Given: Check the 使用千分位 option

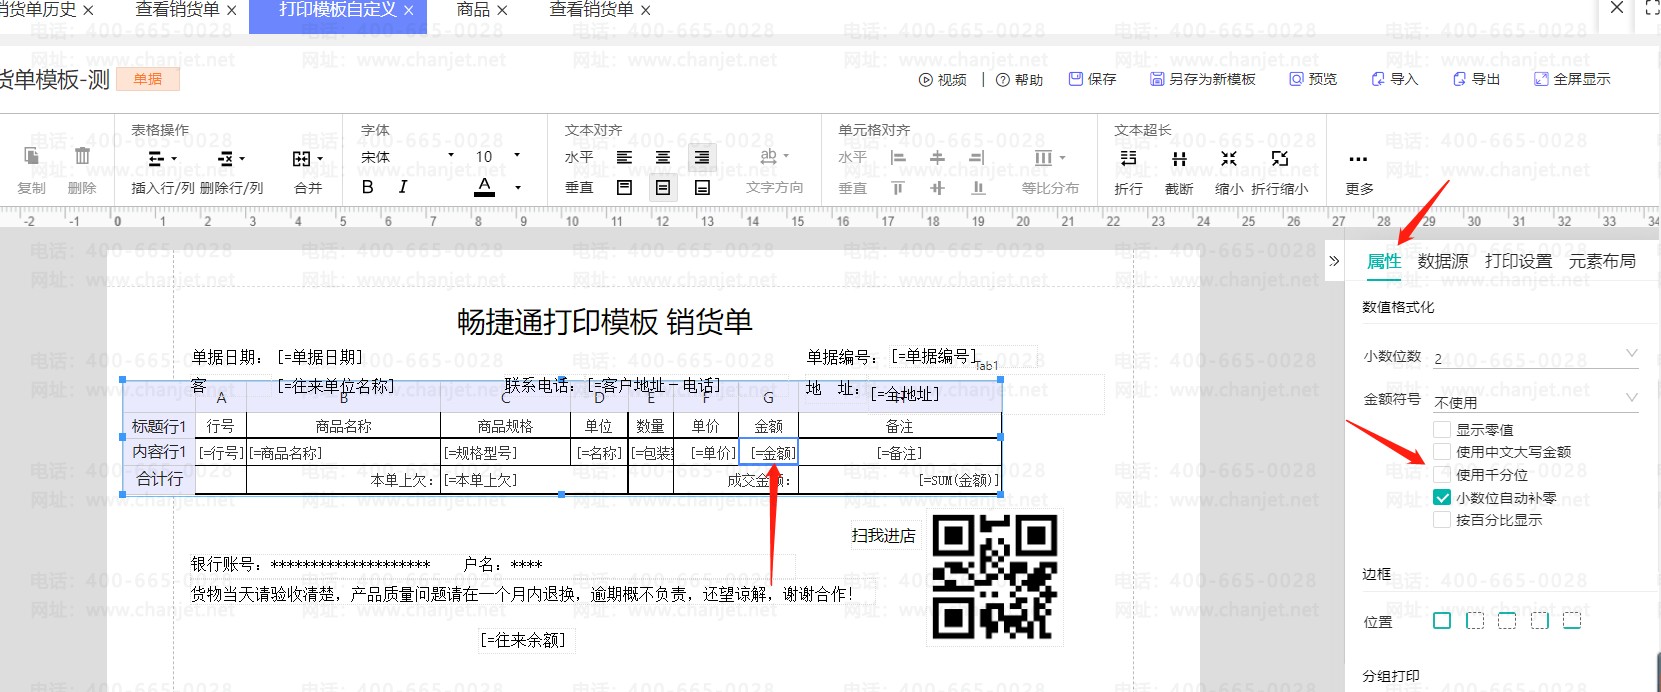Looking at the screenshot, I should pos(1442,475).
